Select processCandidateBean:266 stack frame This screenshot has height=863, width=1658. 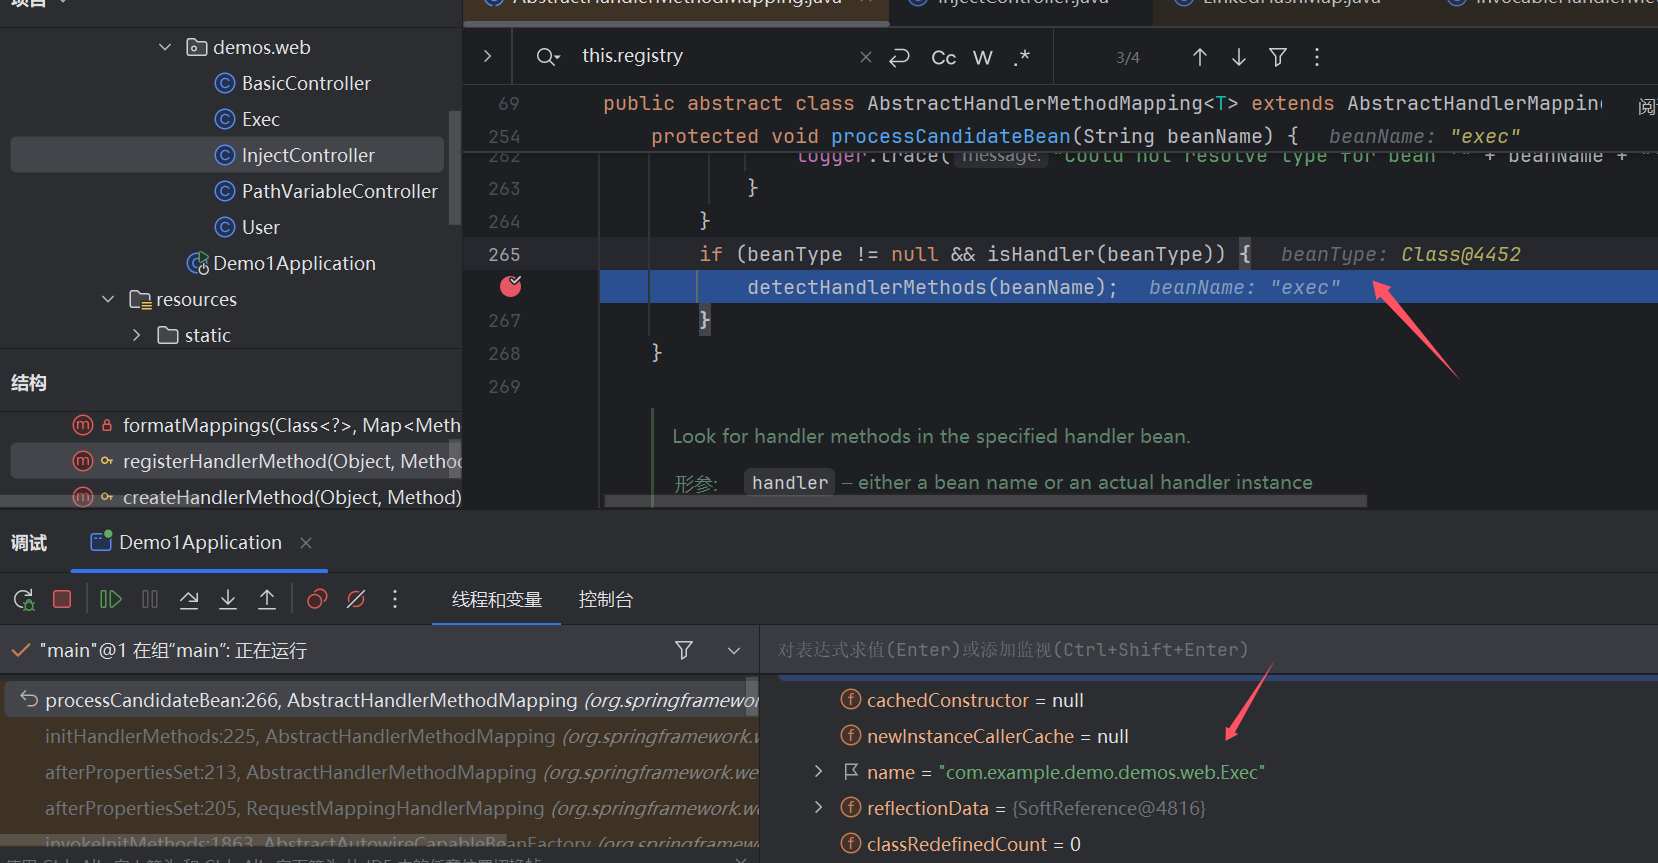pos(380,700)
